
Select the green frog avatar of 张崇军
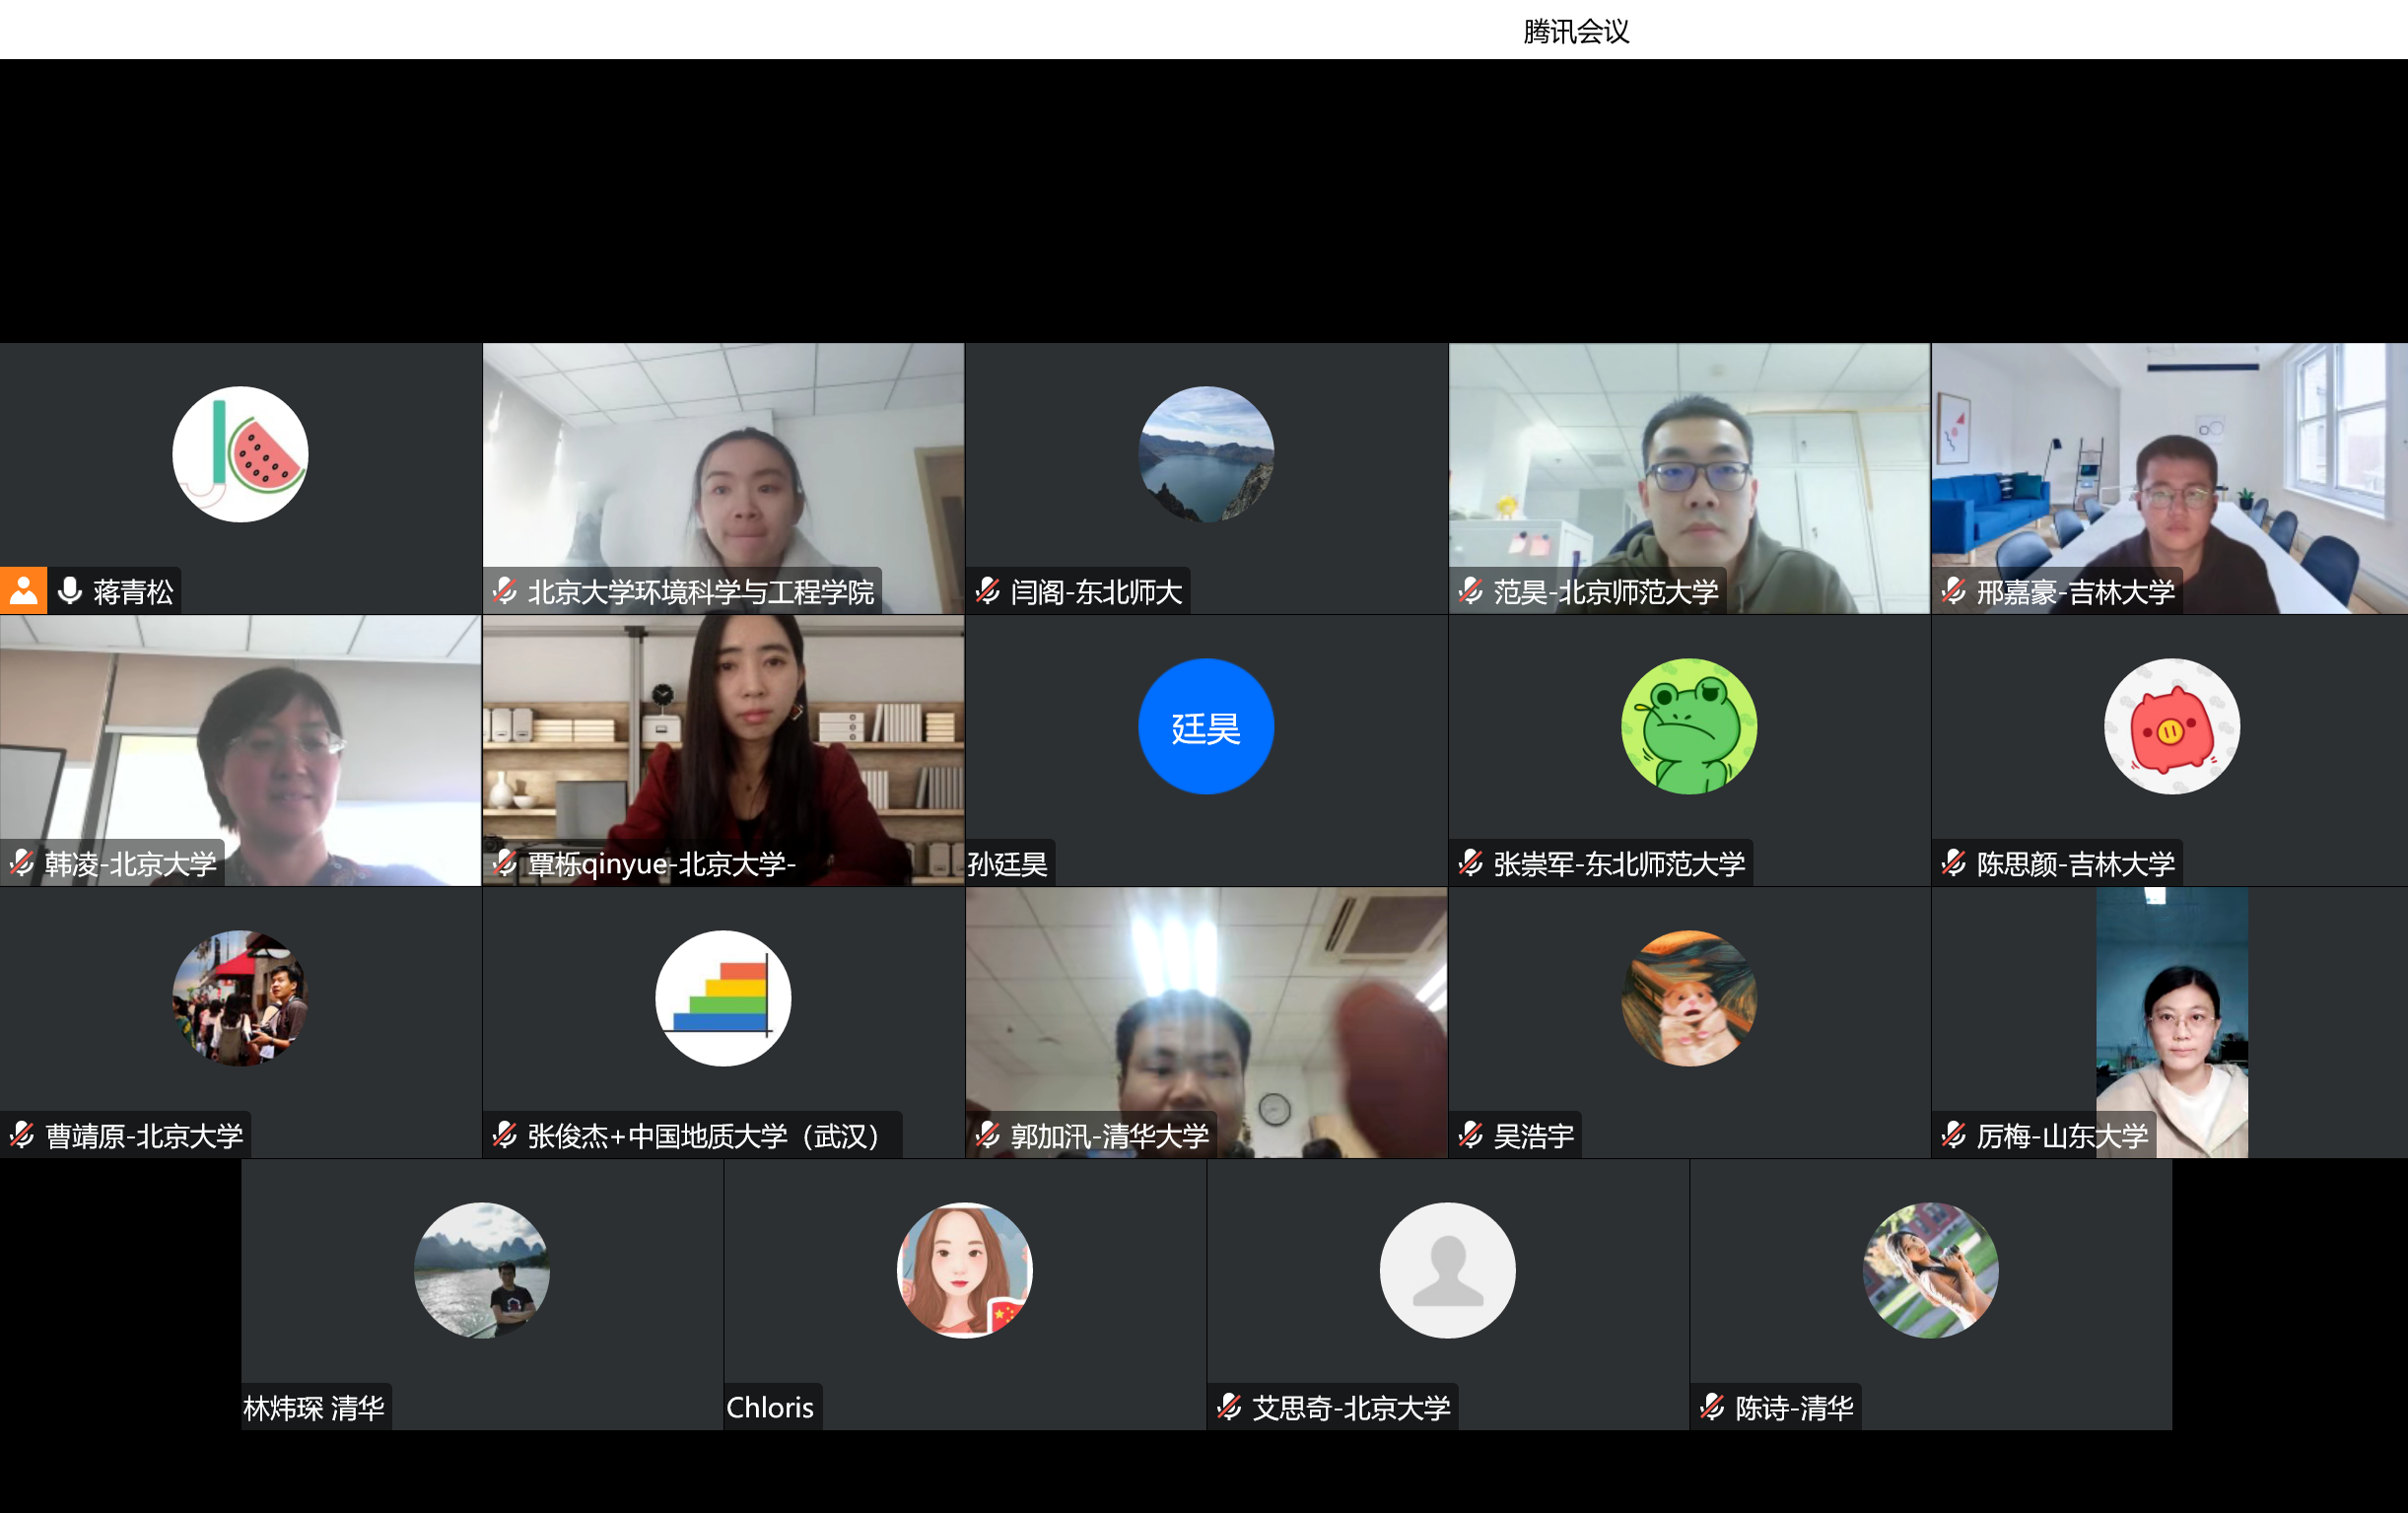coord(1689,726)
